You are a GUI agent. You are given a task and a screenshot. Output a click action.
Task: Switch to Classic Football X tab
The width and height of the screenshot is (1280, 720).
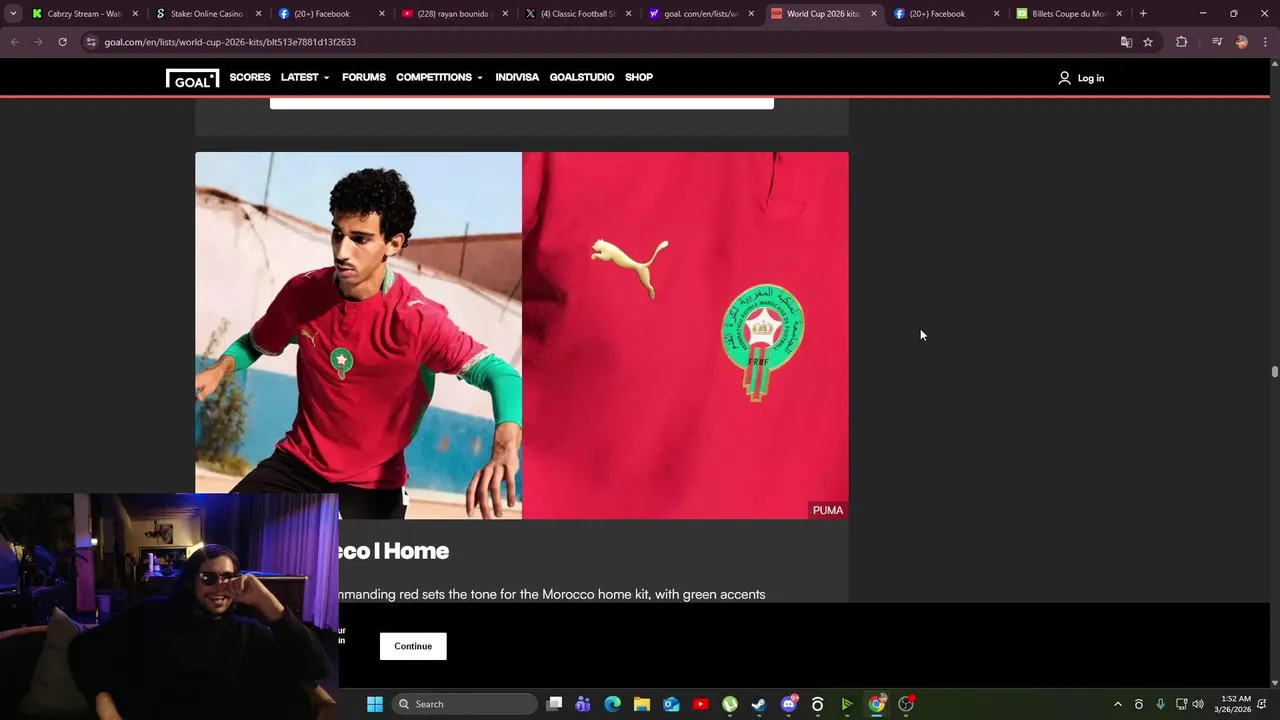pyautogui.click(x=577, y=14)
